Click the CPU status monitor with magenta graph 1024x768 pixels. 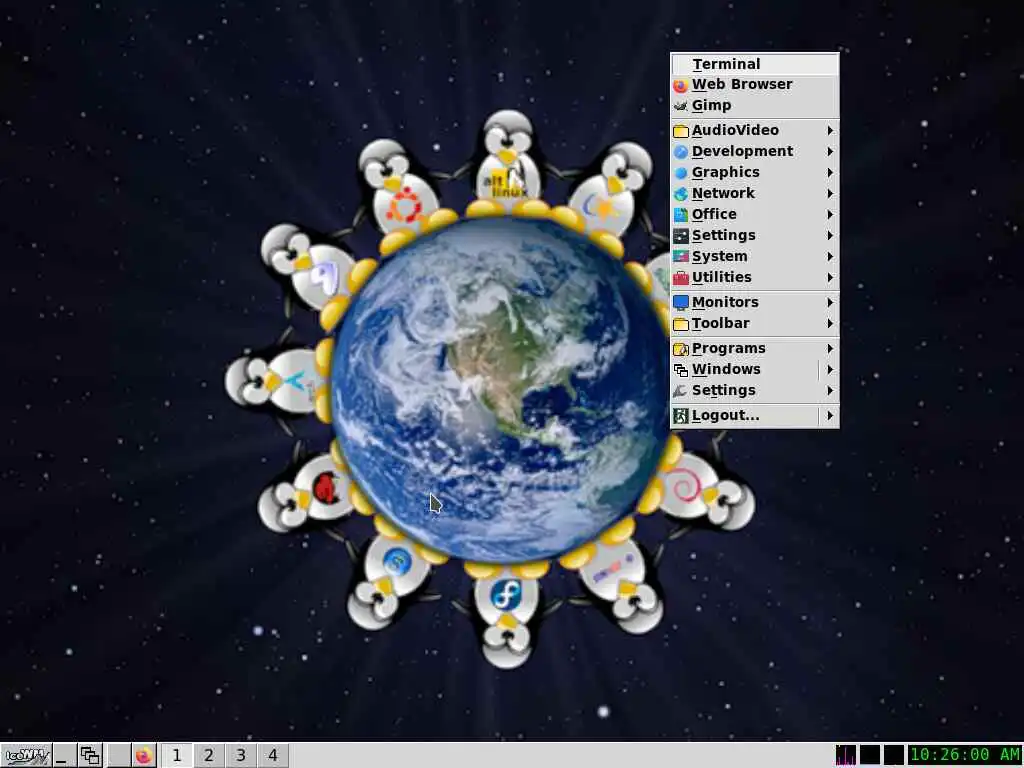click(846, 755)
